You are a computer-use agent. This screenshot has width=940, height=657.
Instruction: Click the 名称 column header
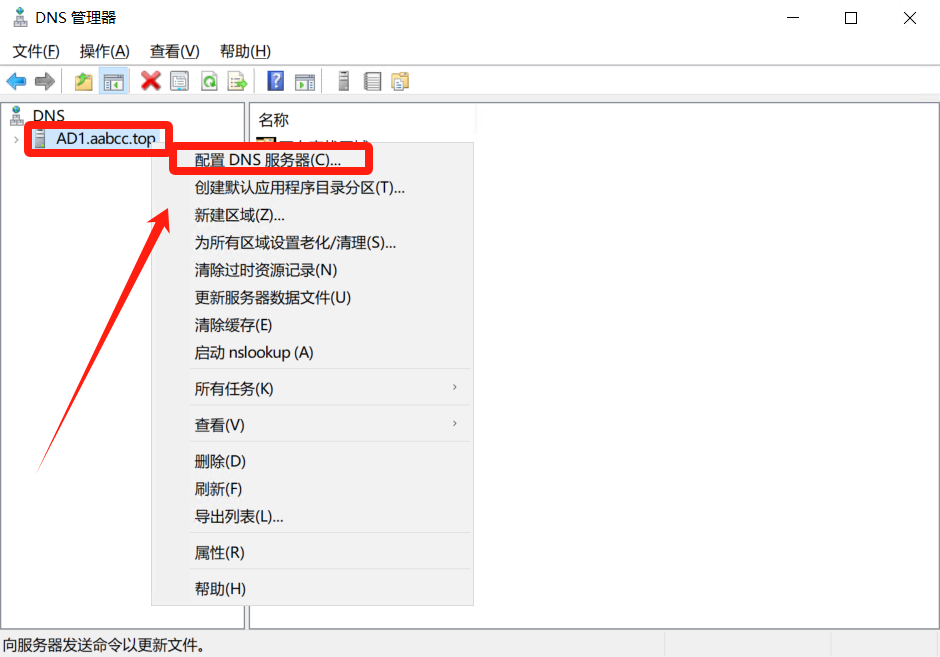(x=274, y=119)
